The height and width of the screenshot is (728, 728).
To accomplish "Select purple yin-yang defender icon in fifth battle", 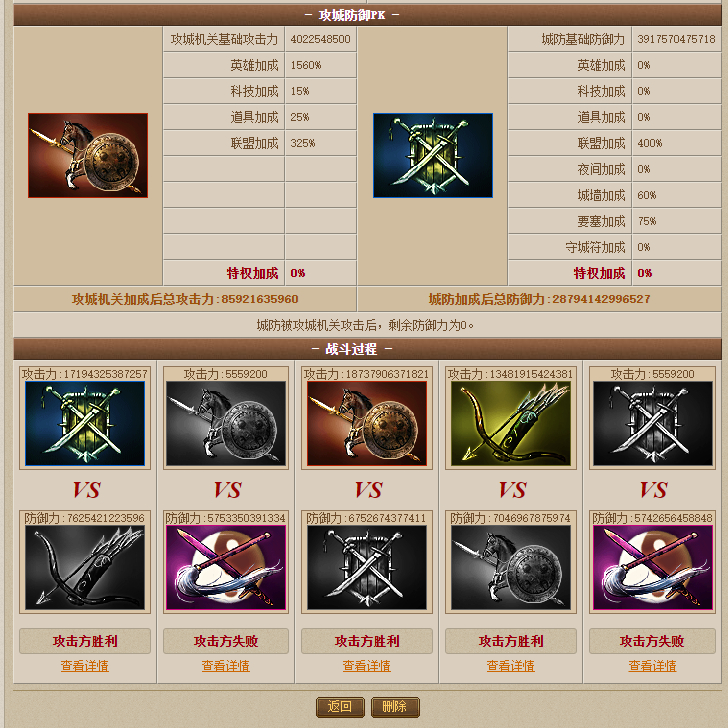I will [653, 567].
